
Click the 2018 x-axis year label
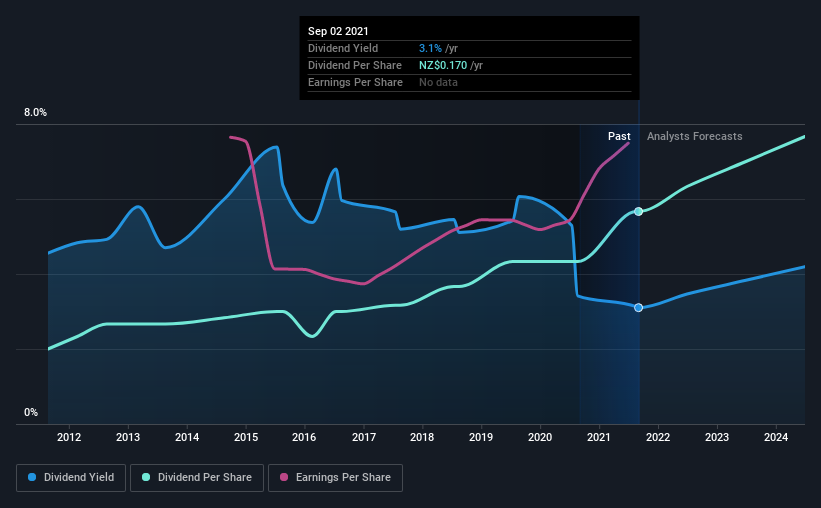[422, 437]
